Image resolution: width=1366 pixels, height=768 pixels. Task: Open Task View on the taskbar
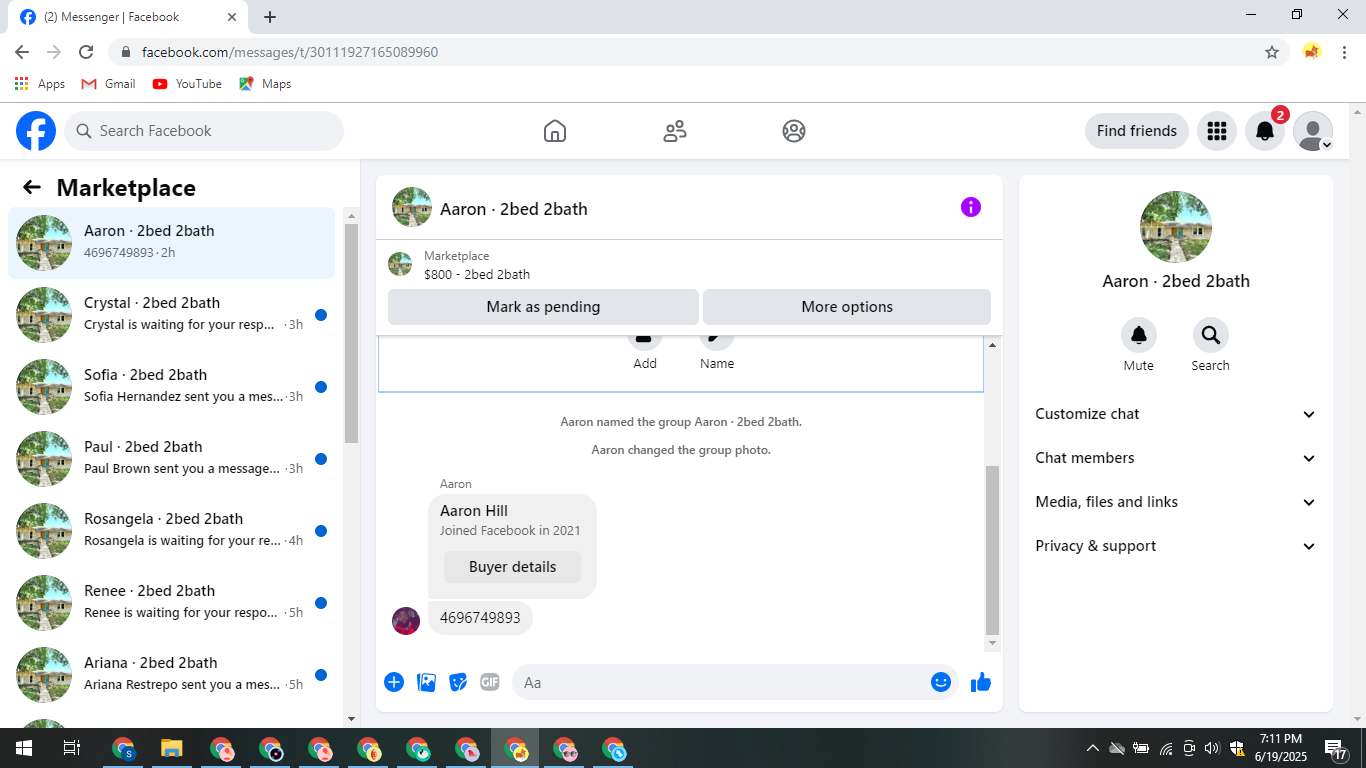[72, 748]
